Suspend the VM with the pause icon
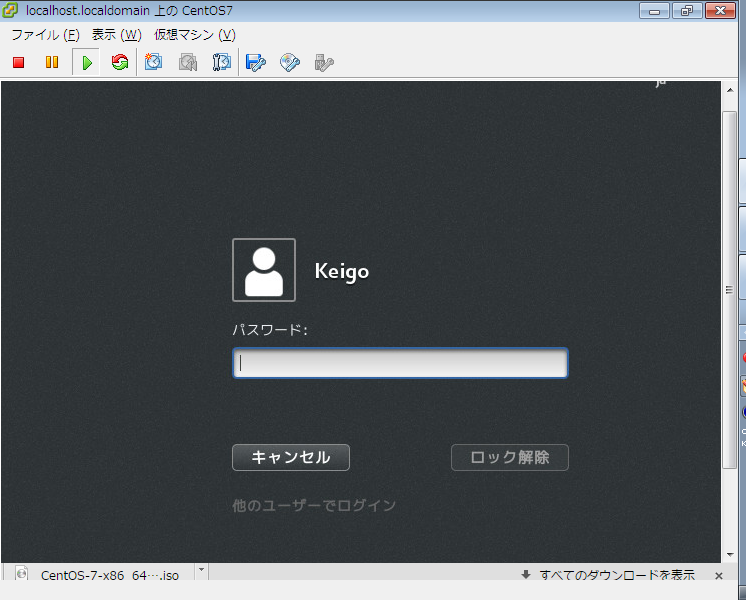Viewport: 746px width, 600px height. coord(52,62)
